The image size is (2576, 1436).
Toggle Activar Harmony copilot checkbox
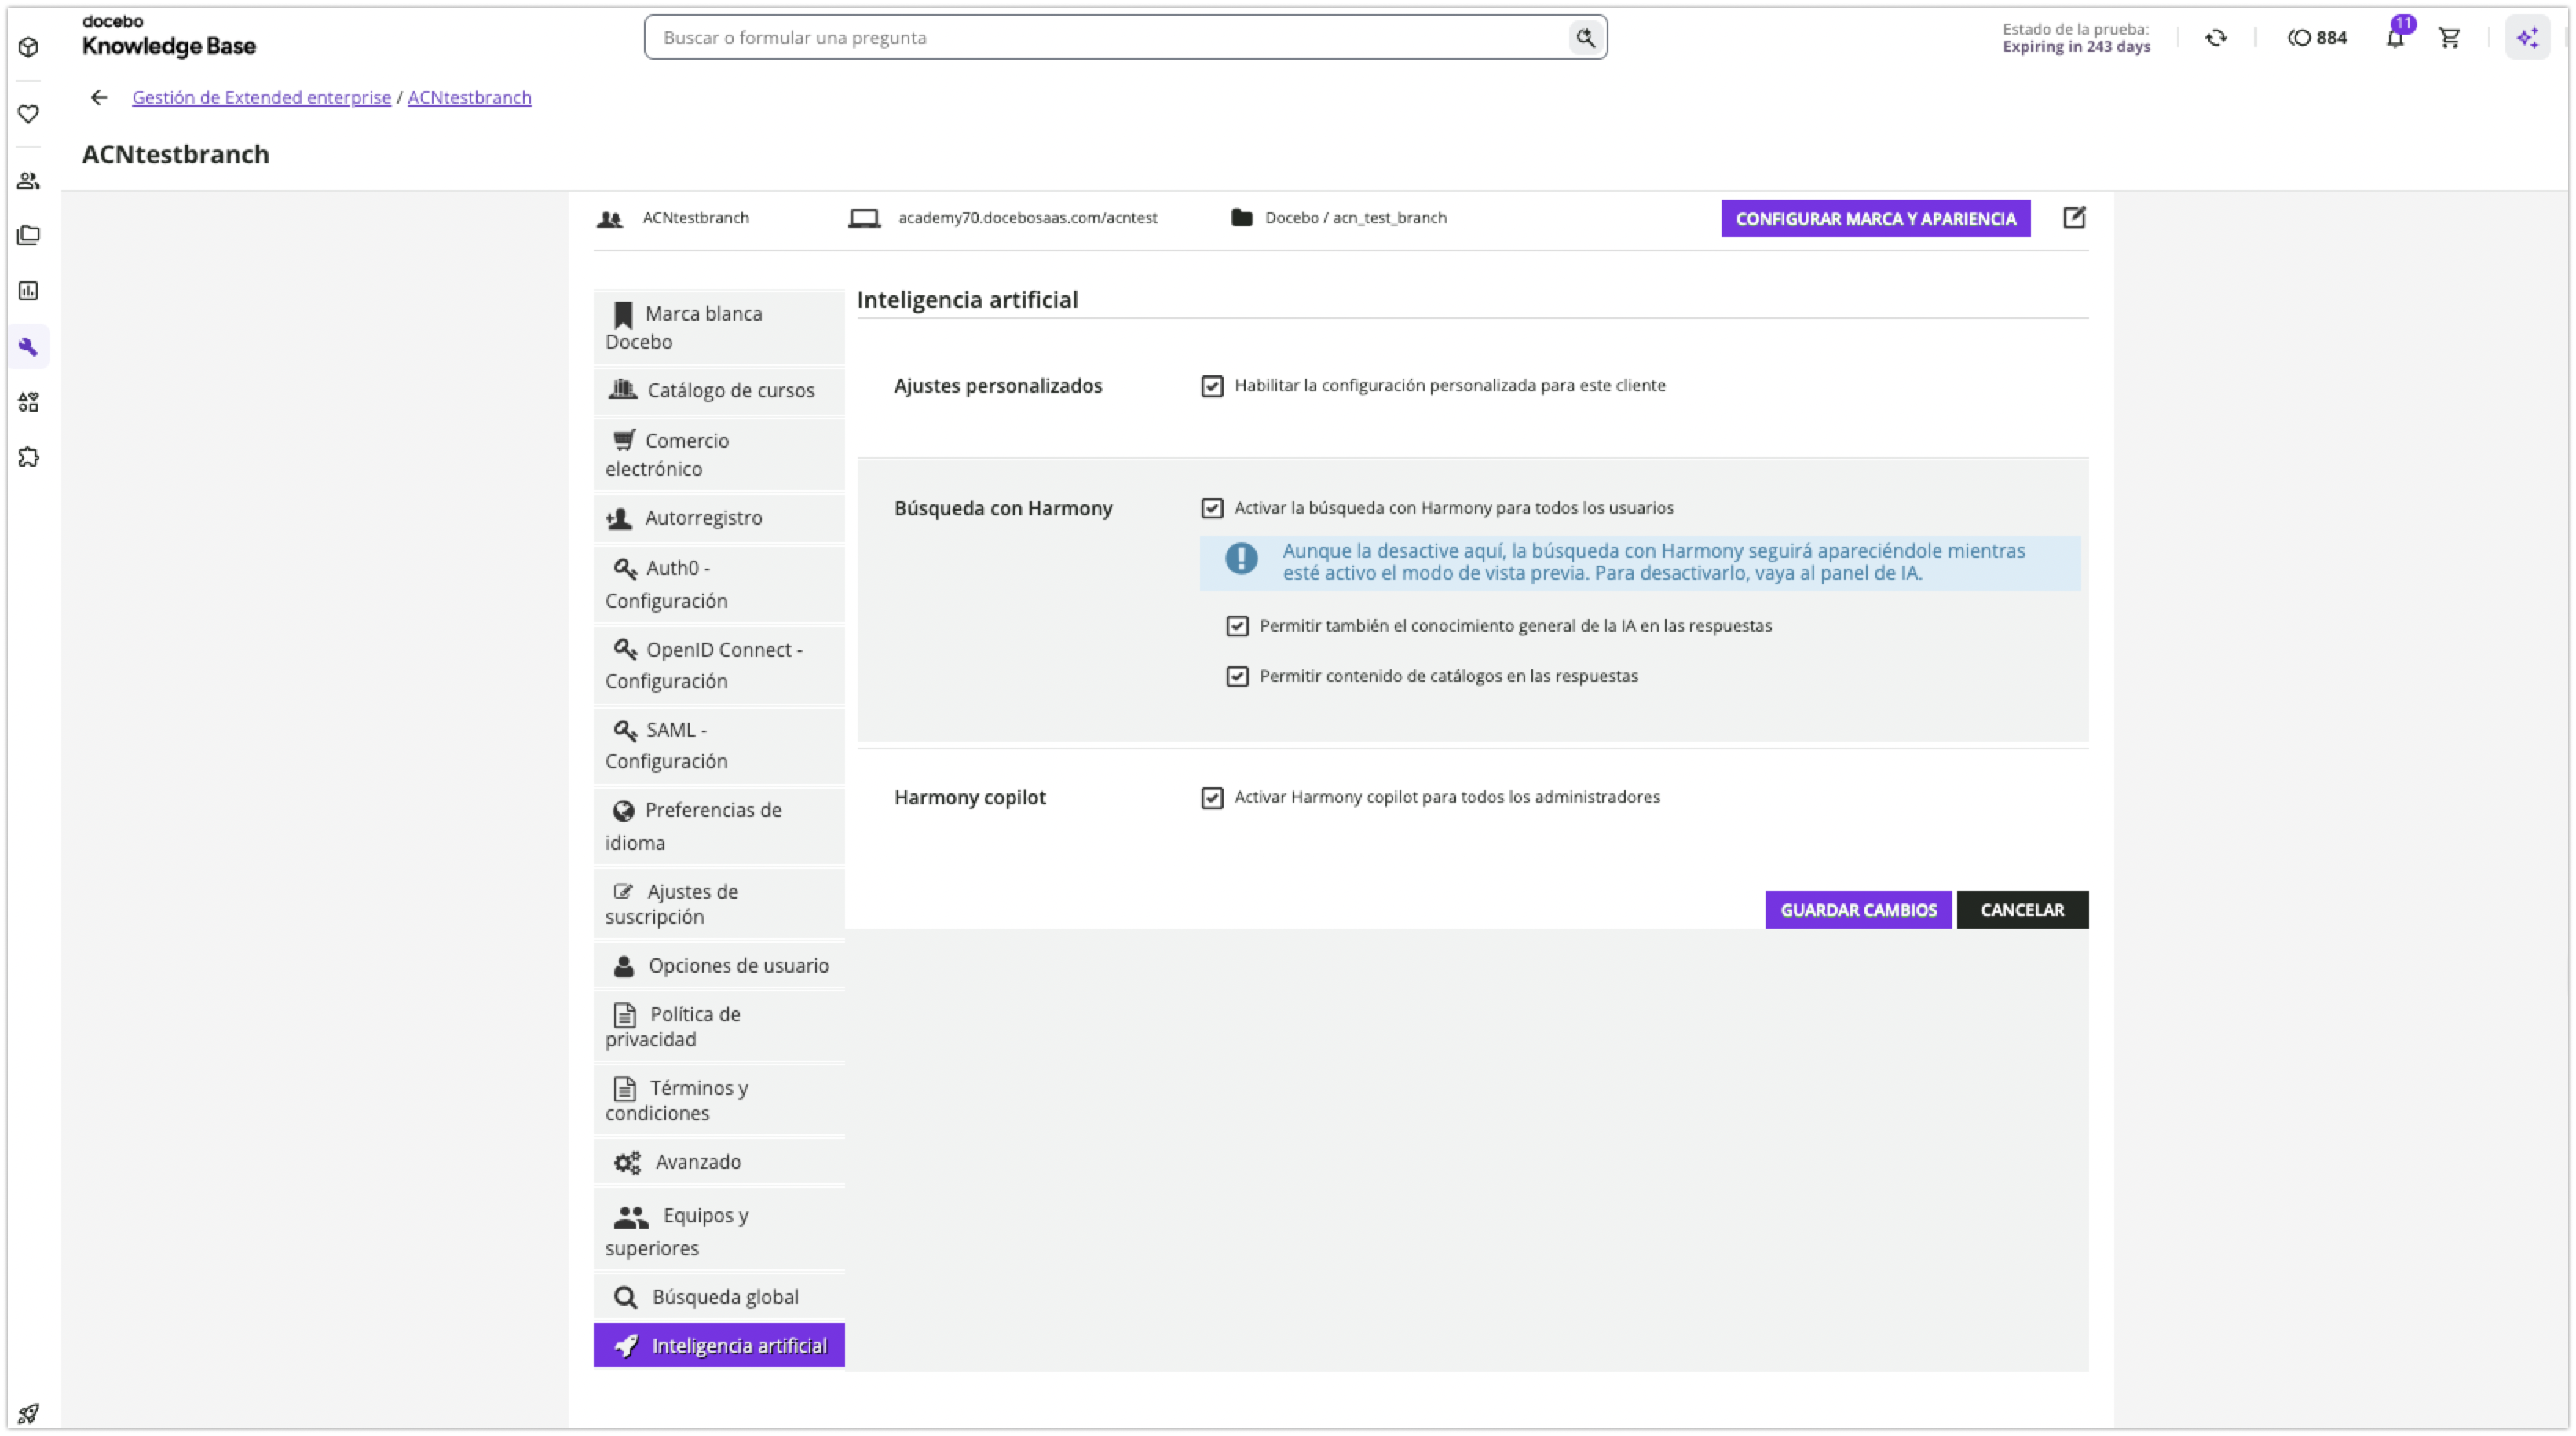[x=1212, y=798]
